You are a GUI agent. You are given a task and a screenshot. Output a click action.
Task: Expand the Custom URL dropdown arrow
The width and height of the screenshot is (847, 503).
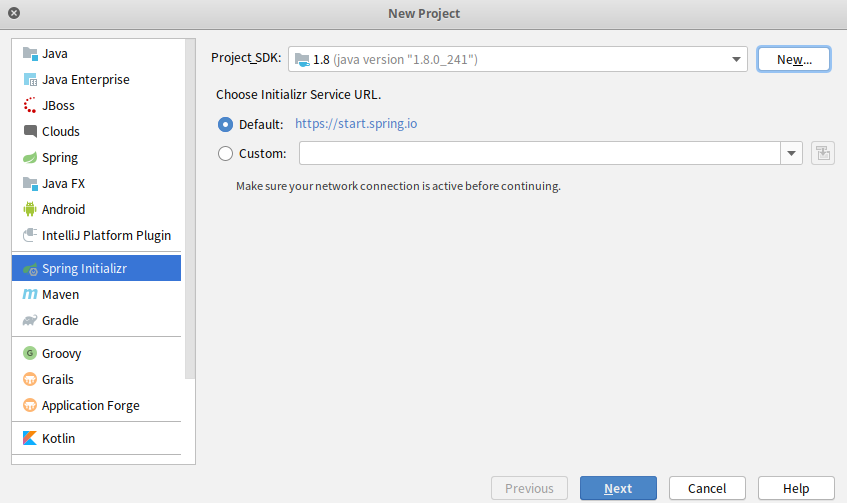[792, 153]
